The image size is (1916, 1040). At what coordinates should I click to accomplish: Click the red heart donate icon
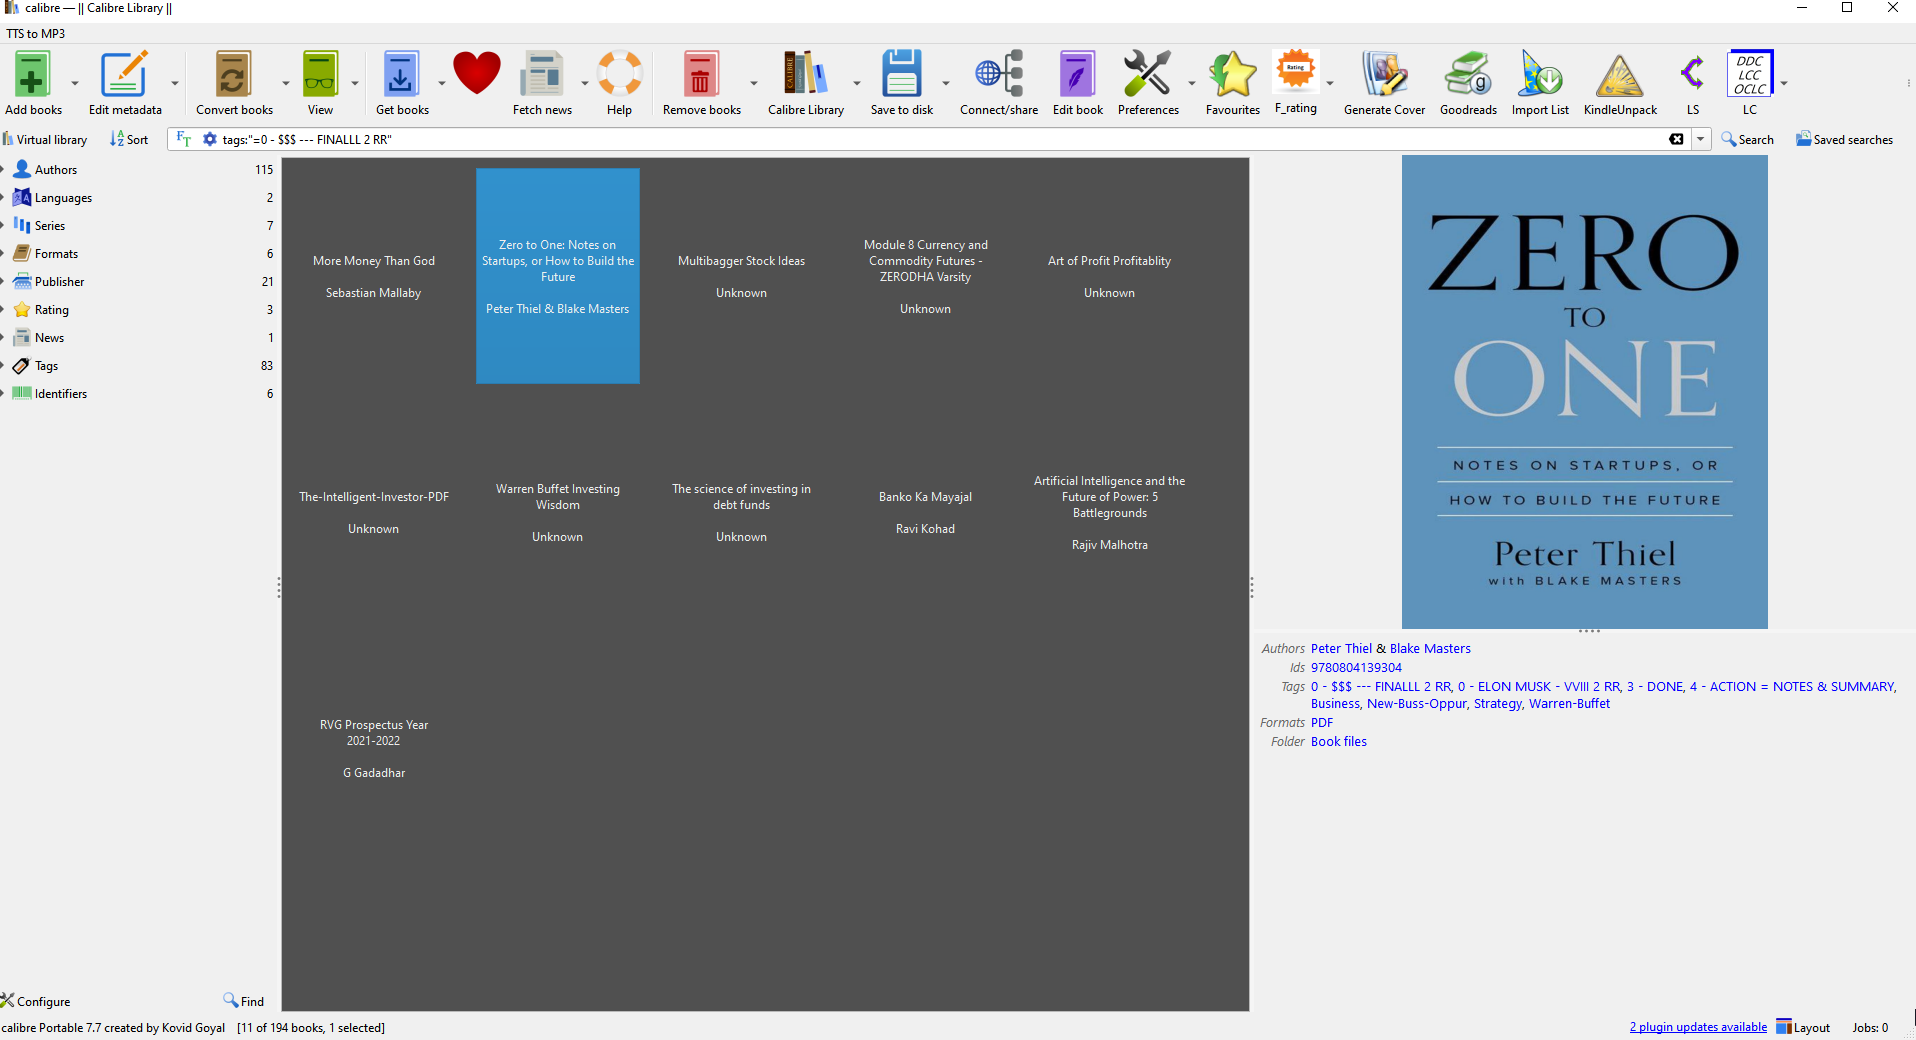[x=477, y=74]
